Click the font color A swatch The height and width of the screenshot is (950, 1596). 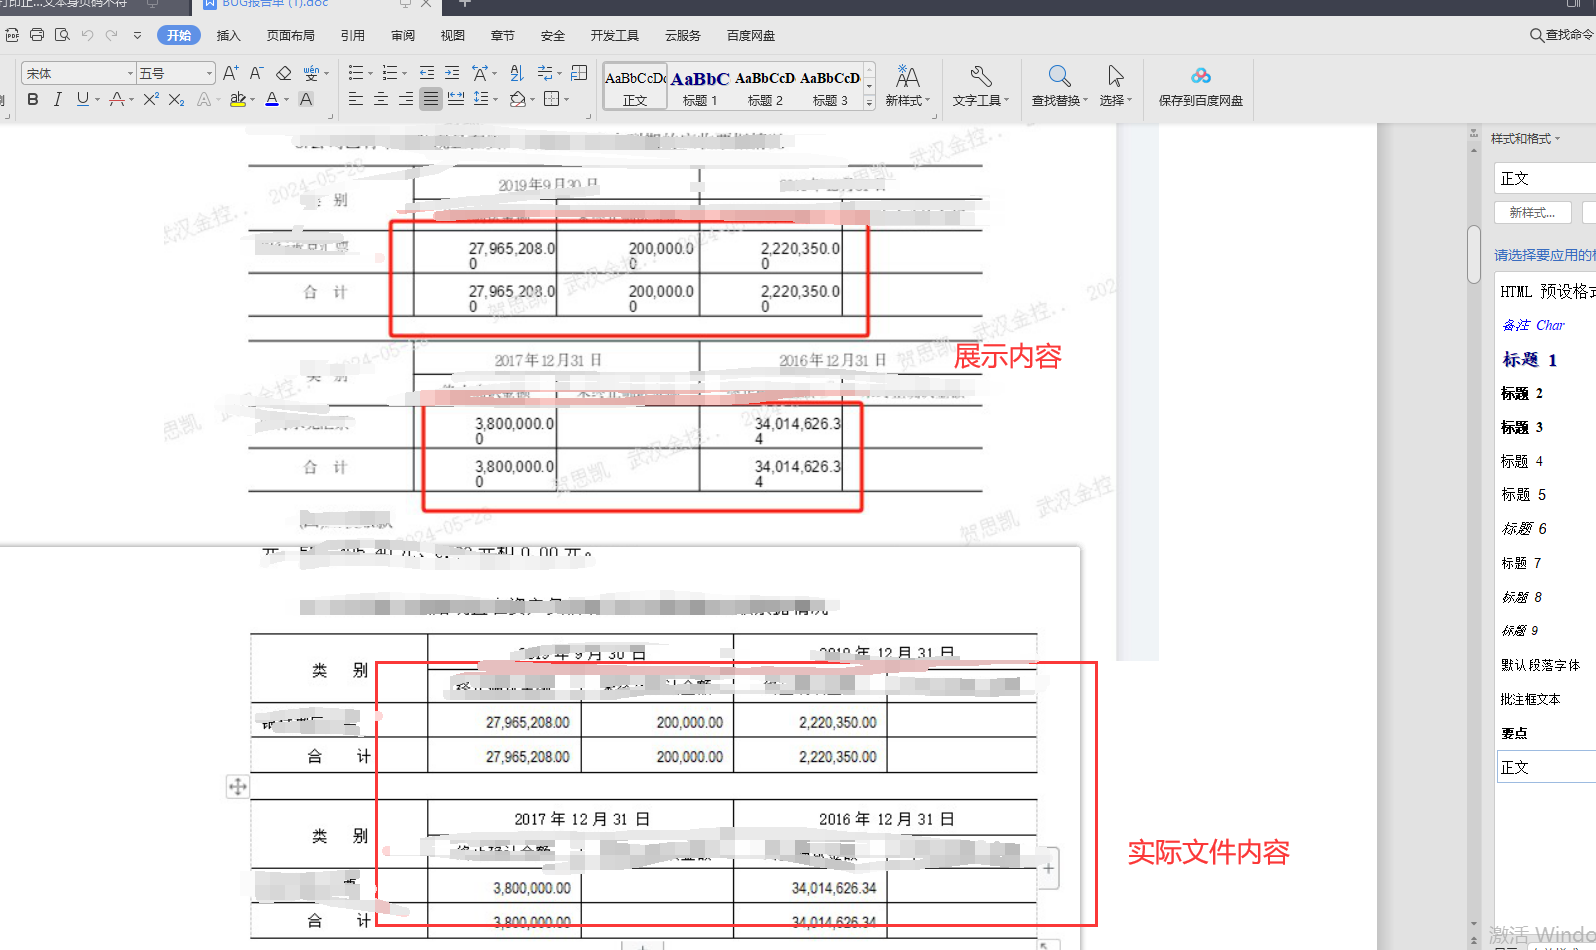pyautogui.click(x=272, y=99)
